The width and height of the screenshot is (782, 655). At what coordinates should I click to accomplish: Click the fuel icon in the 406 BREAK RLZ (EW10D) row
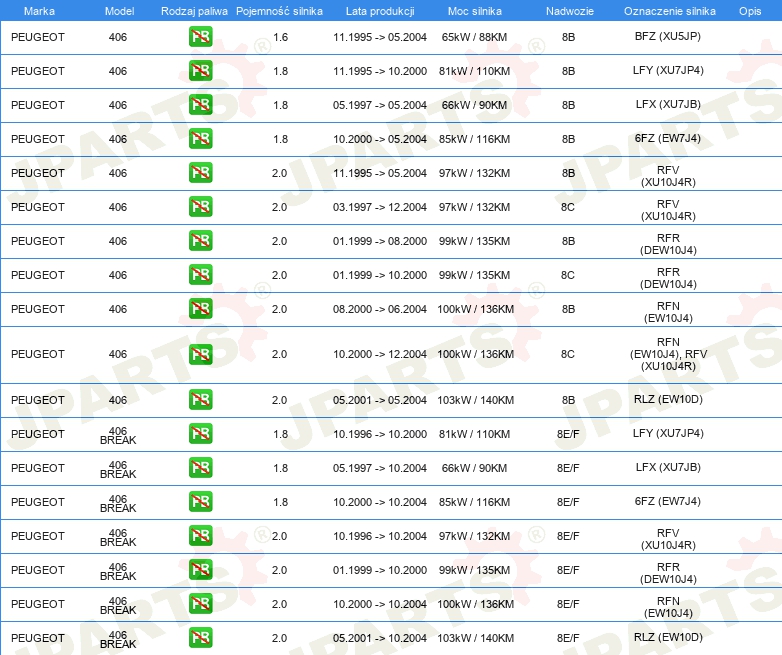pyautogui.click(x=200, y=638)
